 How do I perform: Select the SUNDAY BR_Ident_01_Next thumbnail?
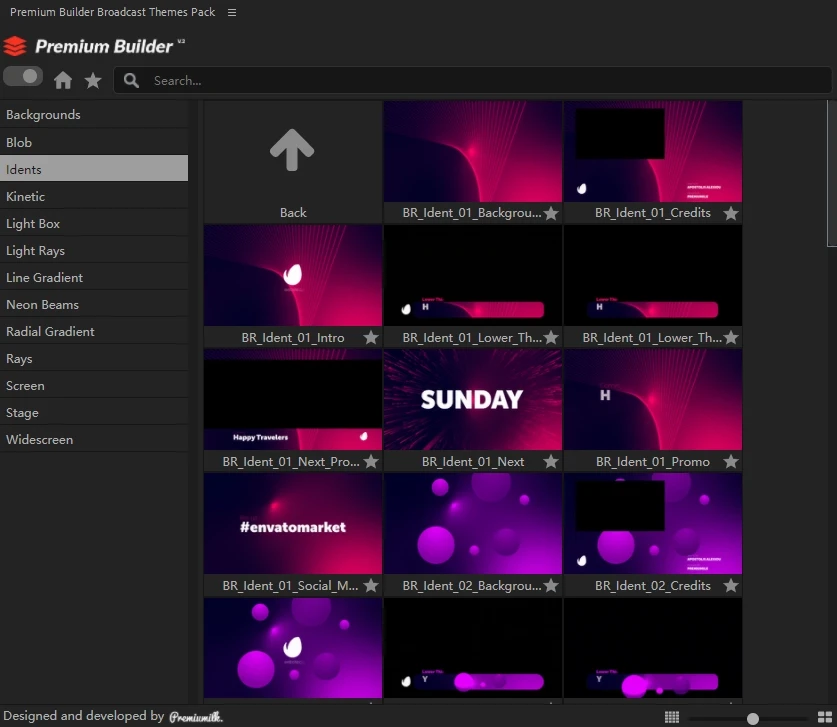pyautogui.click(x=473, y=399)
